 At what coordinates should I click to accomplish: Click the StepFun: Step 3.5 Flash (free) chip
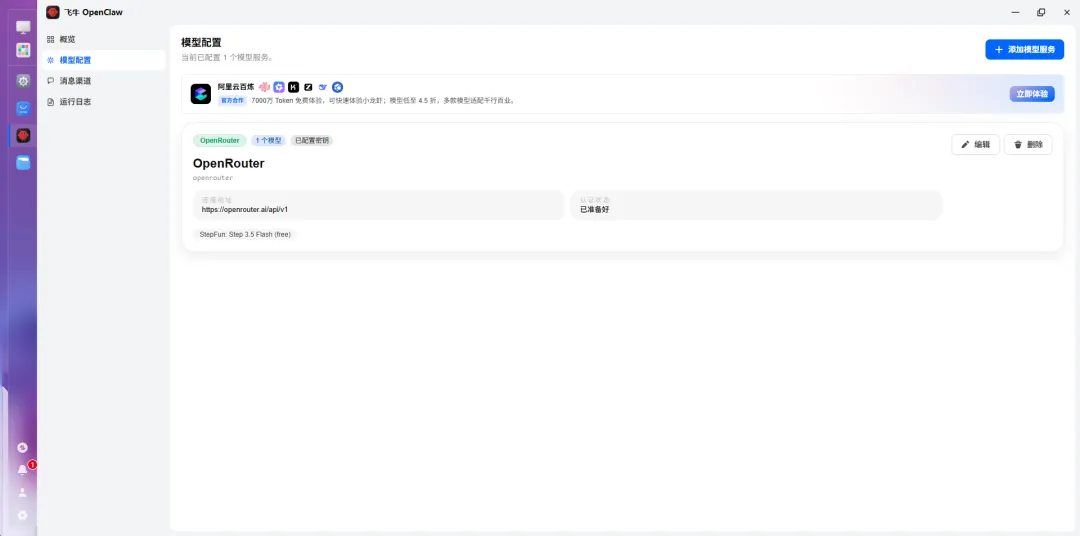pyautogui.click(x=245, y=234)
